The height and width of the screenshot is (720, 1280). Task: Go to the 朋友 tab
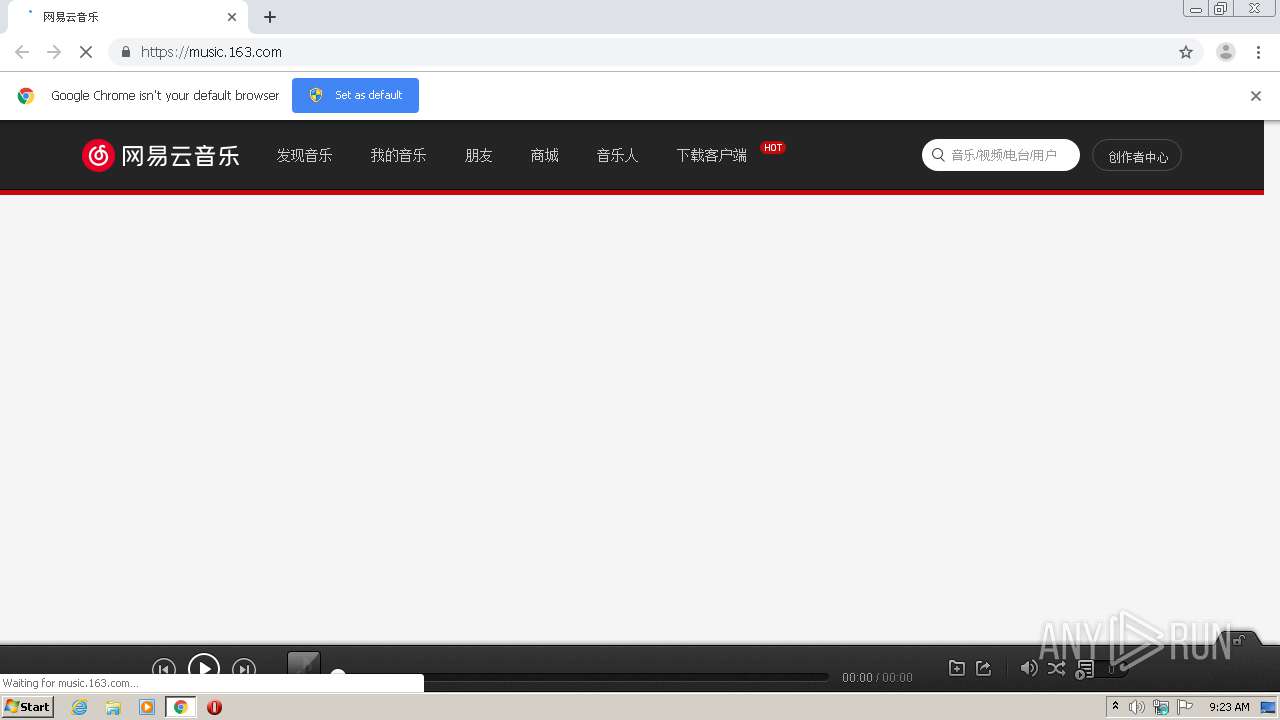479,155
